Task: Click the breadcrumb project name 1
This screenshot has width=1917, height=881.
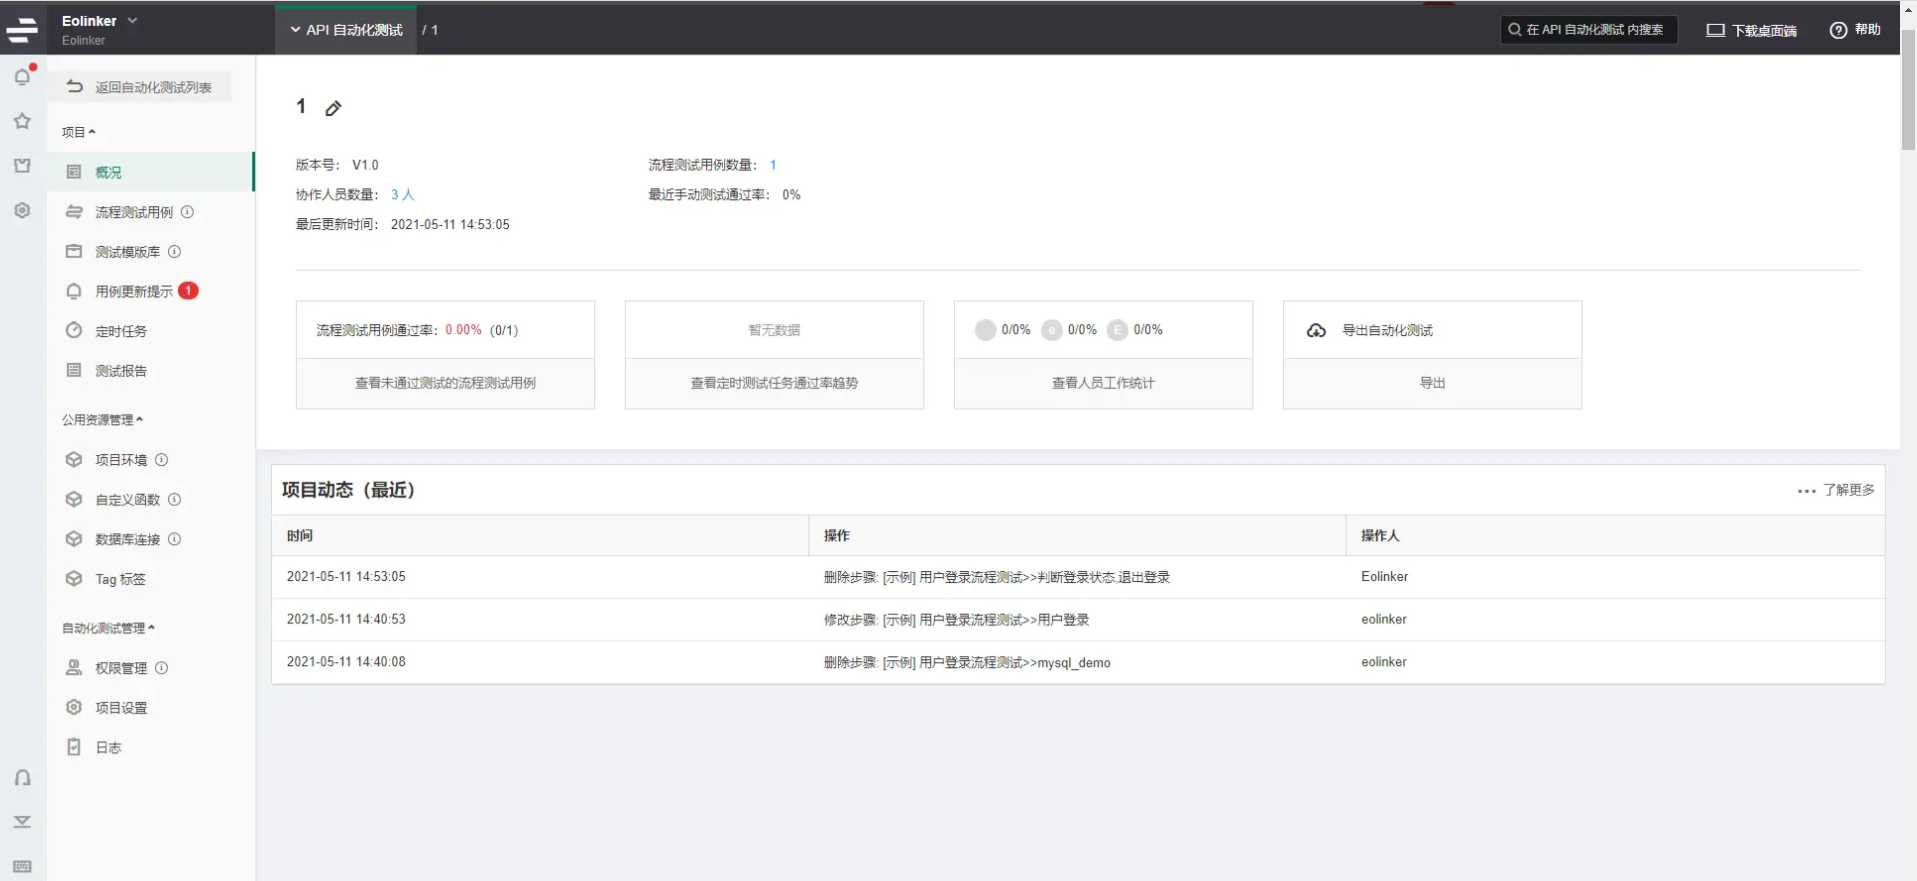Action: coord(435,30)
